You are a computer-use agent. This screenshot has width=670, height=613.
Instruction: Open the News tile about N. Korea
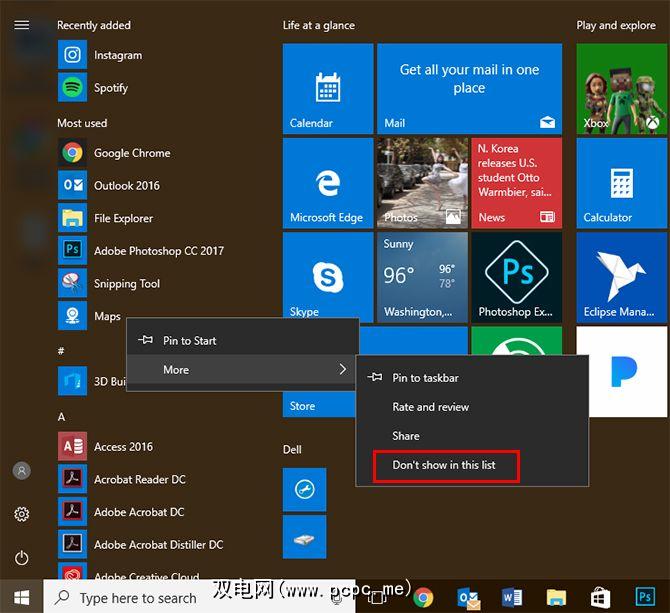pos(516,184)
